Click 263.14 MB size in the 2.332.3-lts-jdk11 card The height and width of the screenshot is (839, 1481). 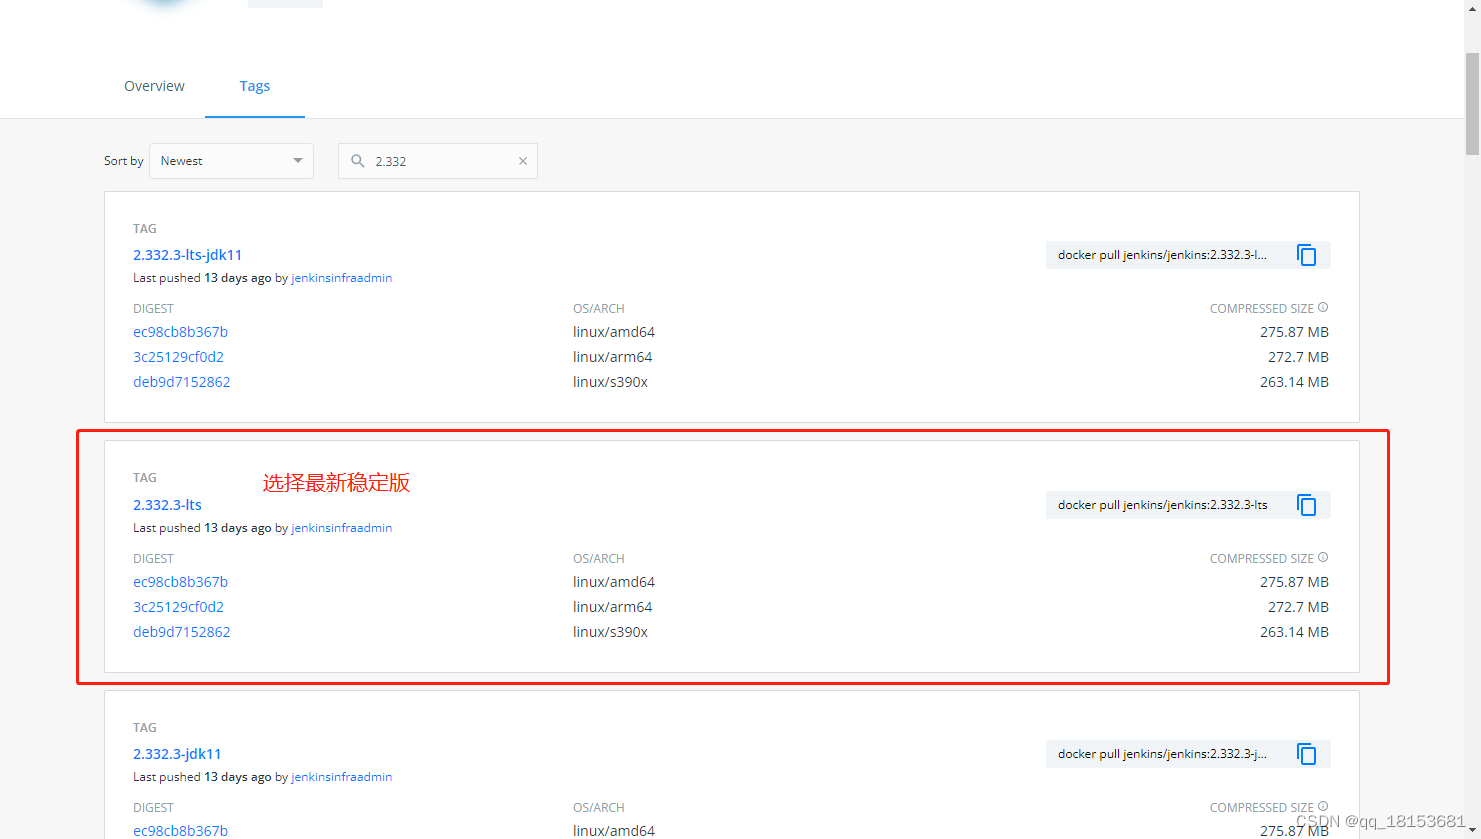[x=1294, y=382]
